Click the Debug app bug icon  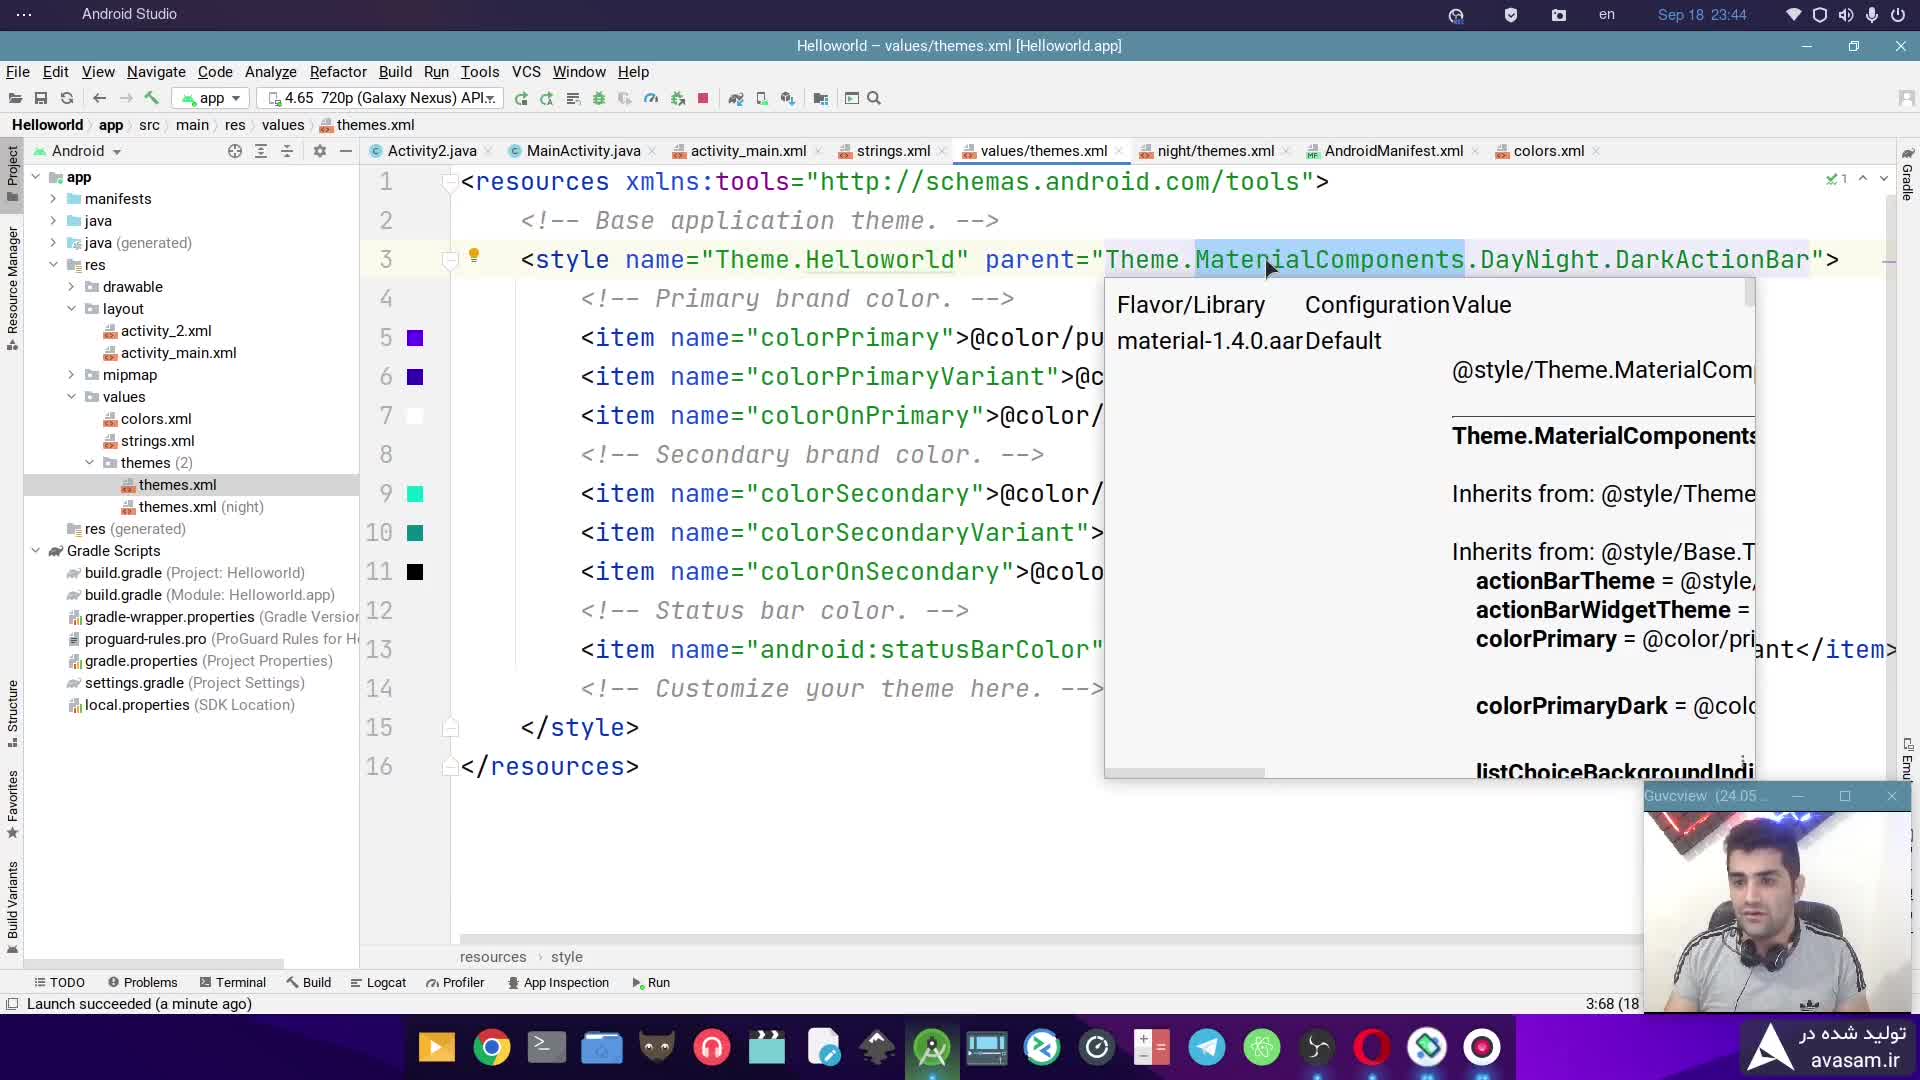point(599,98)
